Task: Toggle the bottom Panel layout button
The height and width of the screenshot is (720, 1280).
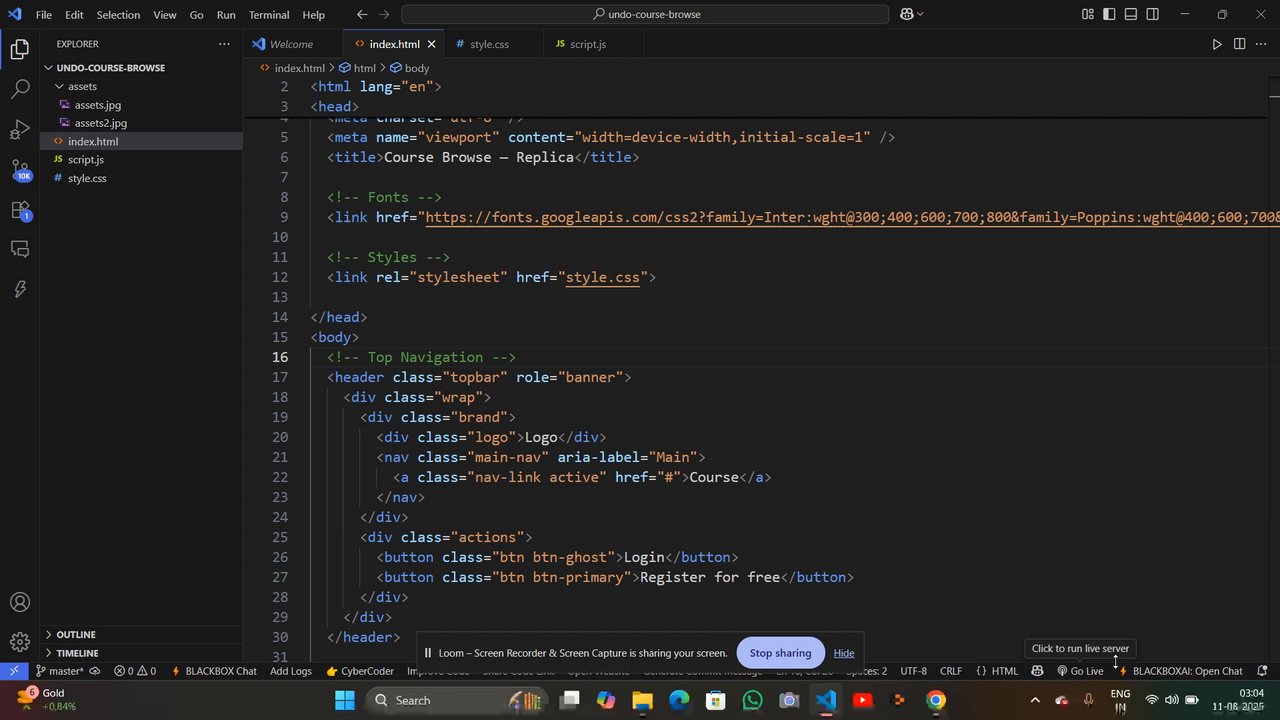Action: click(1131, 15)
